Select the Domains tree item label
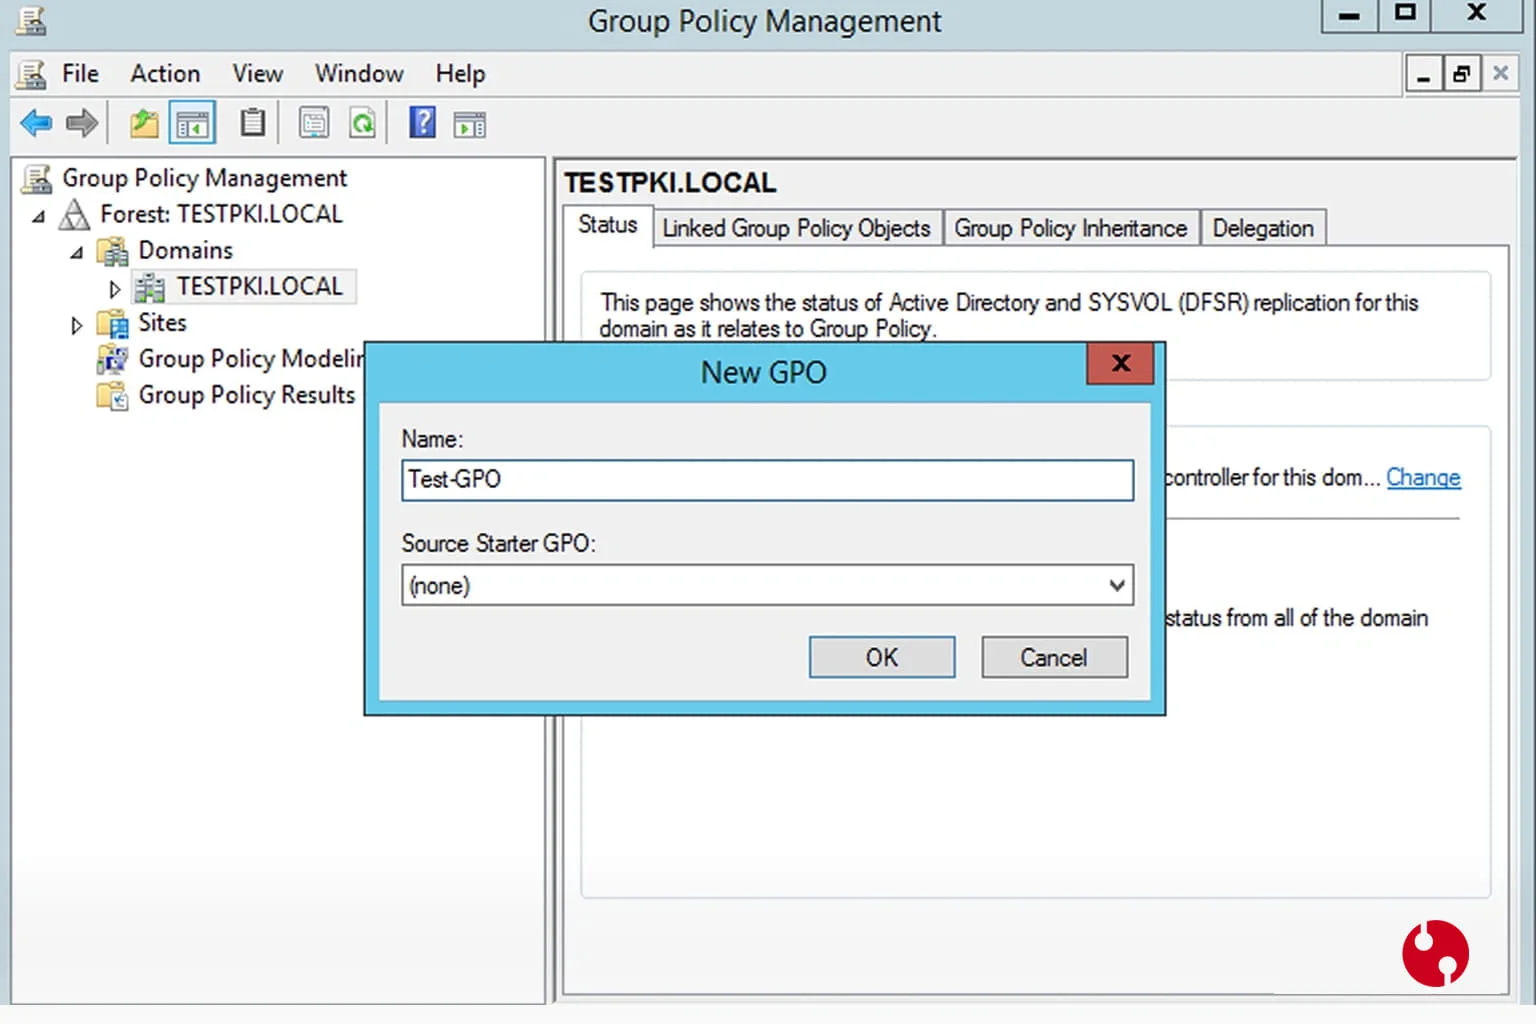This screenshot has width=1536, height=1024. tap(185, 251)
